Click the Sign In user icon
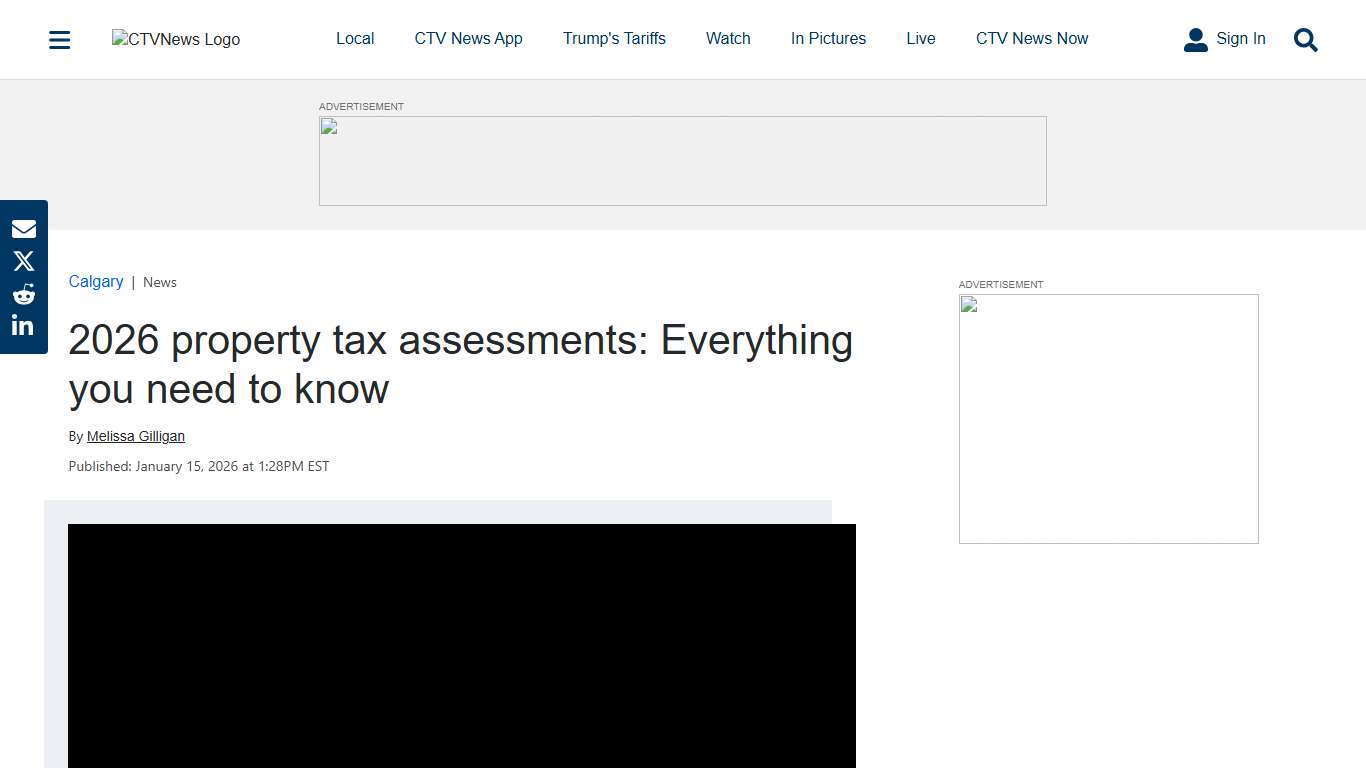Screen dimensions: 1366x768 [x=1195, y=40]
